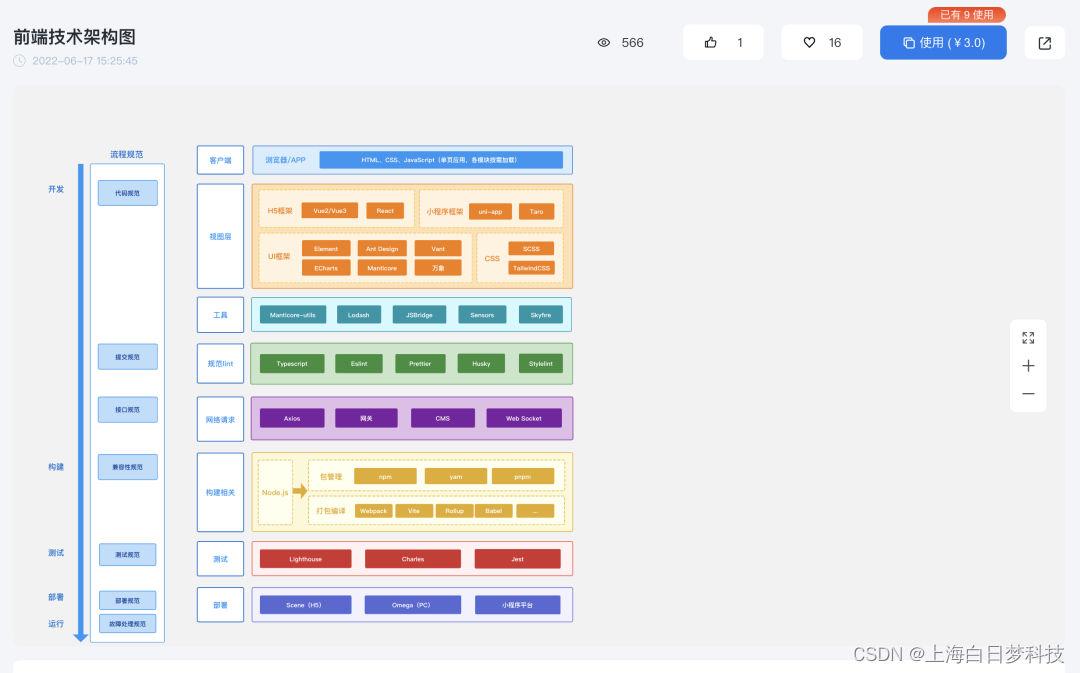Click the 566 view count
Screen dimensions: 1080x673
point(632,43)
